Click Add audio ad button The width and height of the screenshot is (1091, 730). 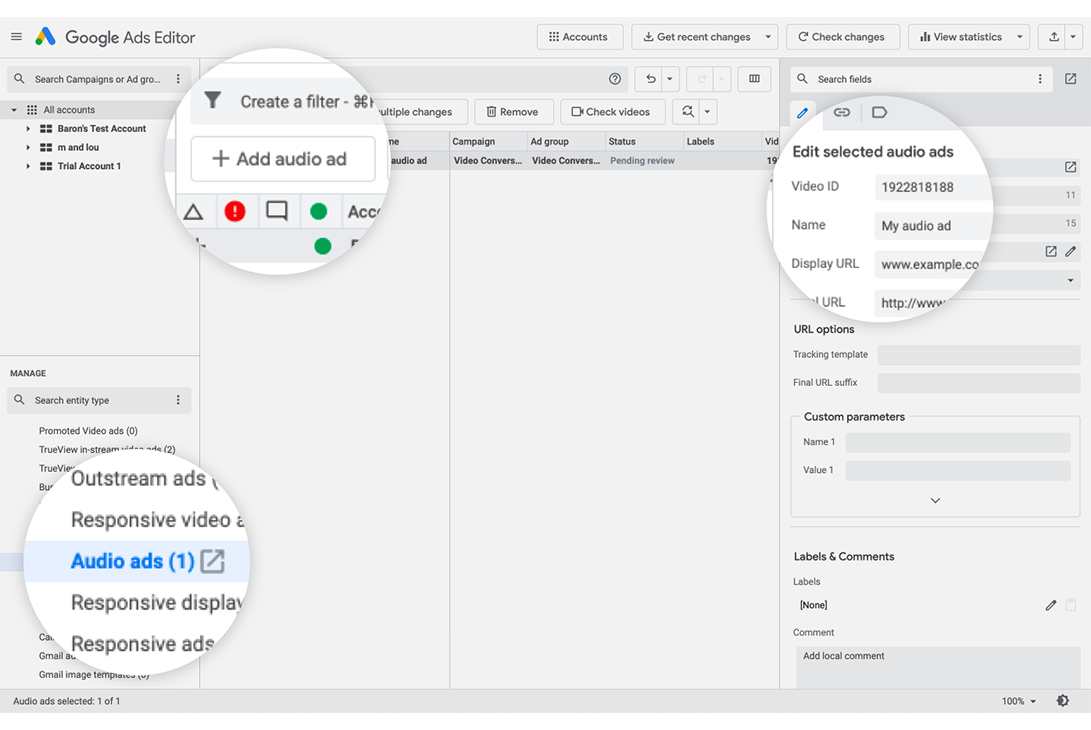pyautogui.click(x=282, y=159)
